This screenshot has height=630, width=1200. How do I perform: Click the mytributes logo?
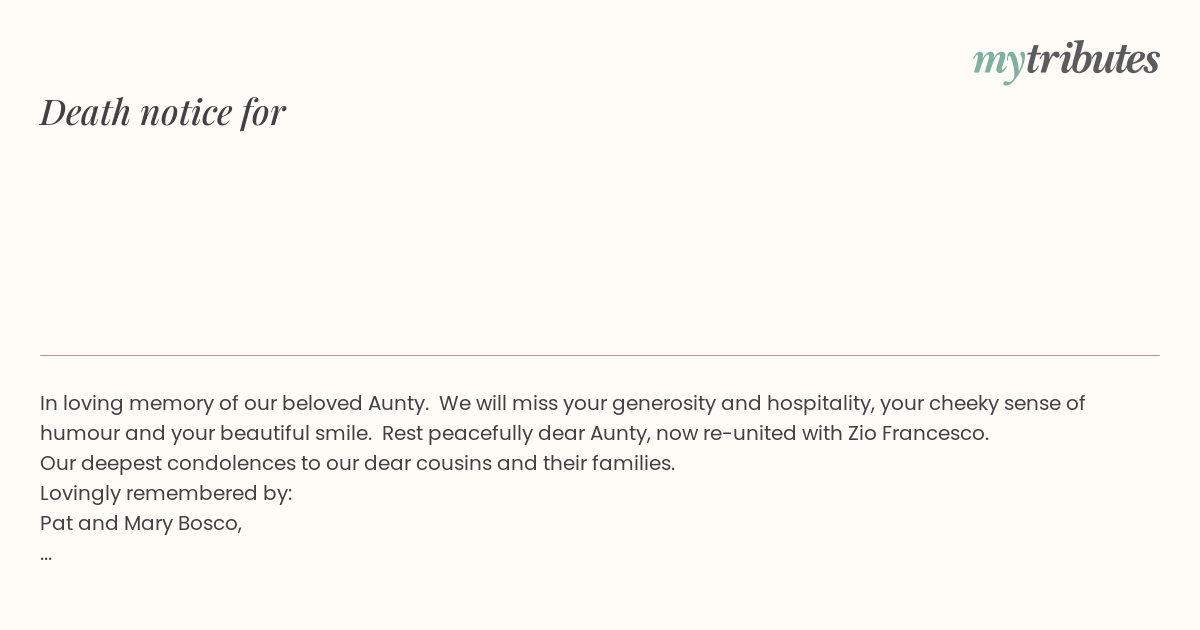coord(1066,60)
